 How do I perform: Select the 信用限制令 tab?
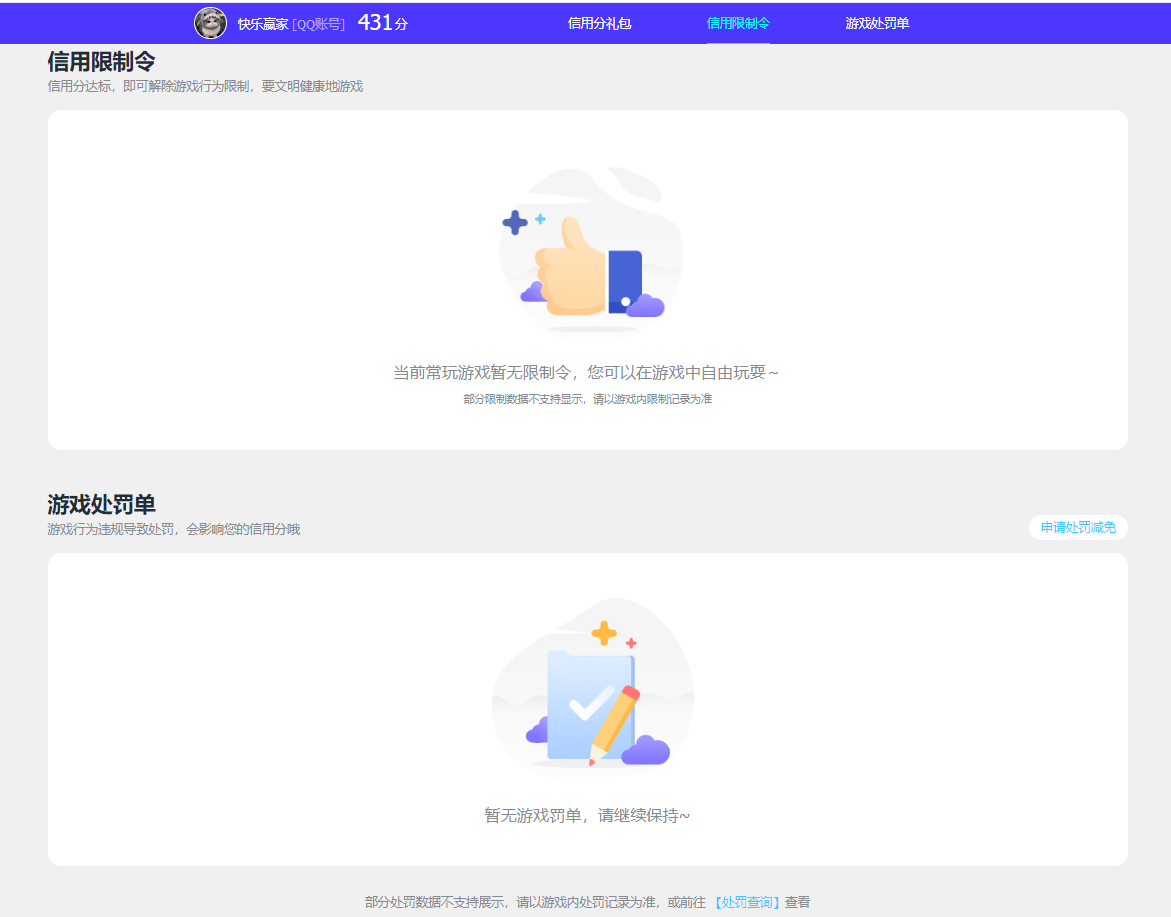(x=738, y=22)
